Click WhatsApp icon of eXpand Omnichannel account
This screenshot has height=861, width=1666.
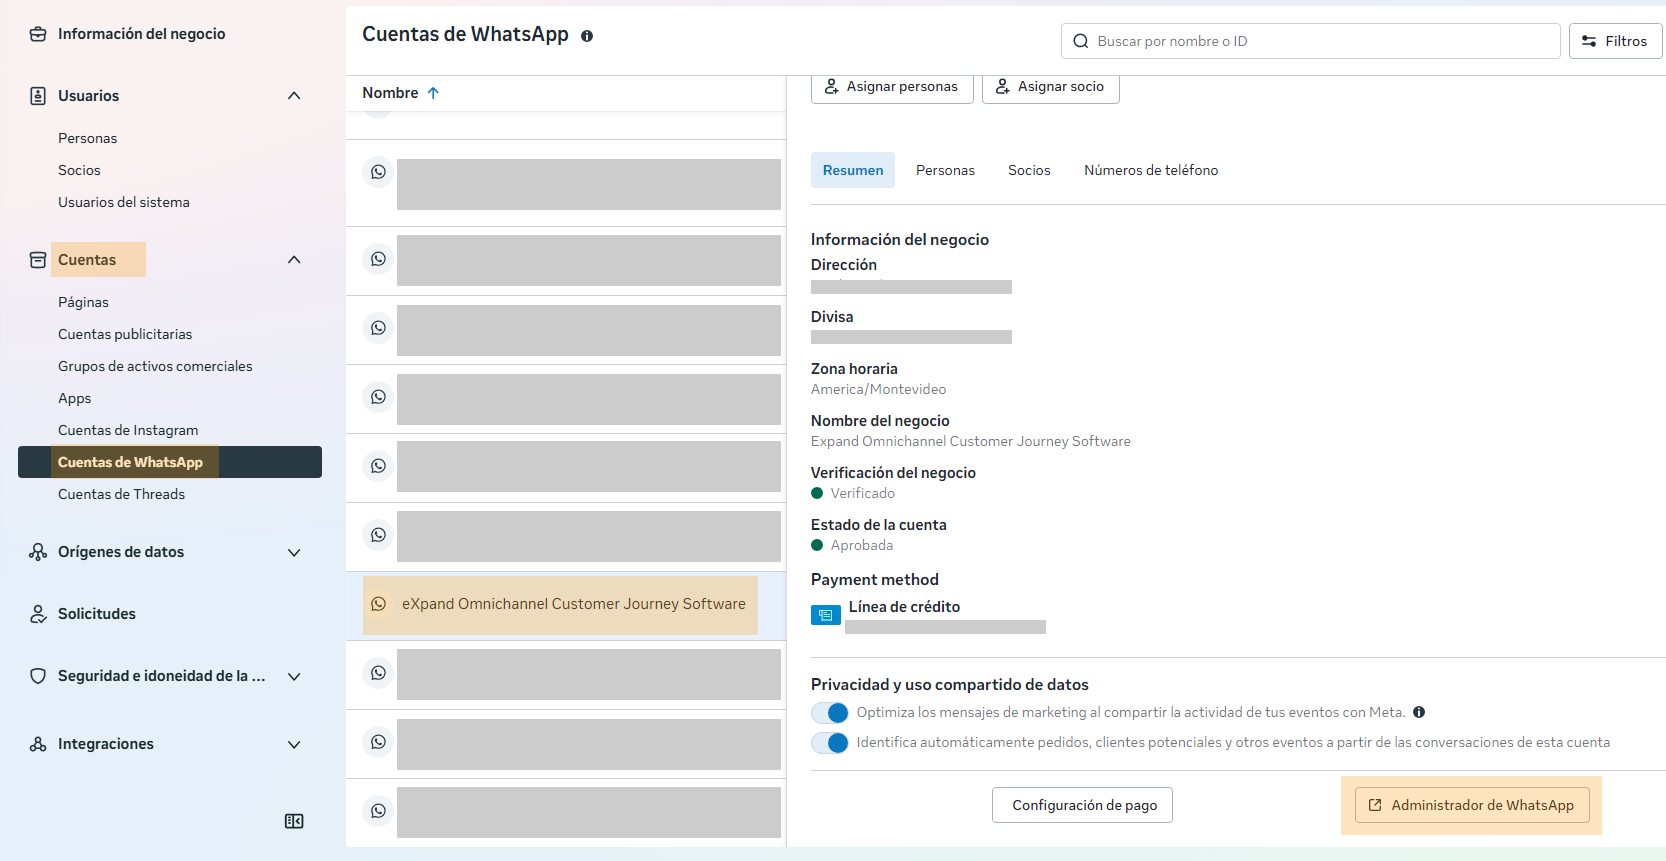pyautogui.click(x=378, y=604)
